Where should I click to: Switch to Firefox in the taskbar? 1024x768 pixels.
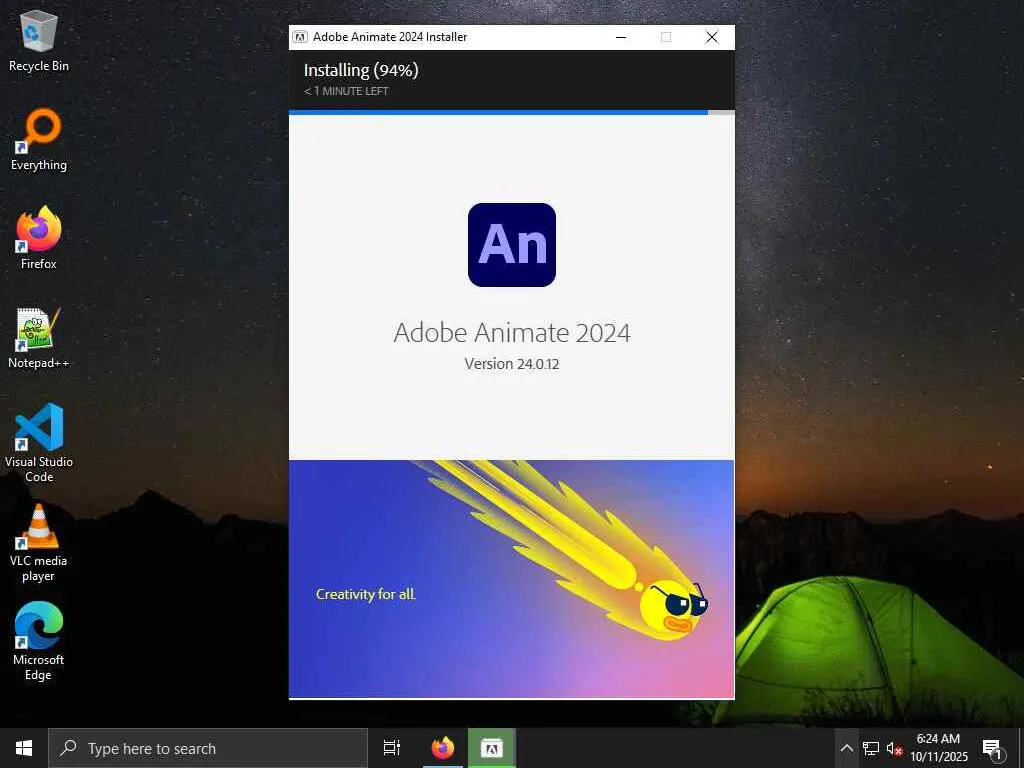tap(443, 748)
